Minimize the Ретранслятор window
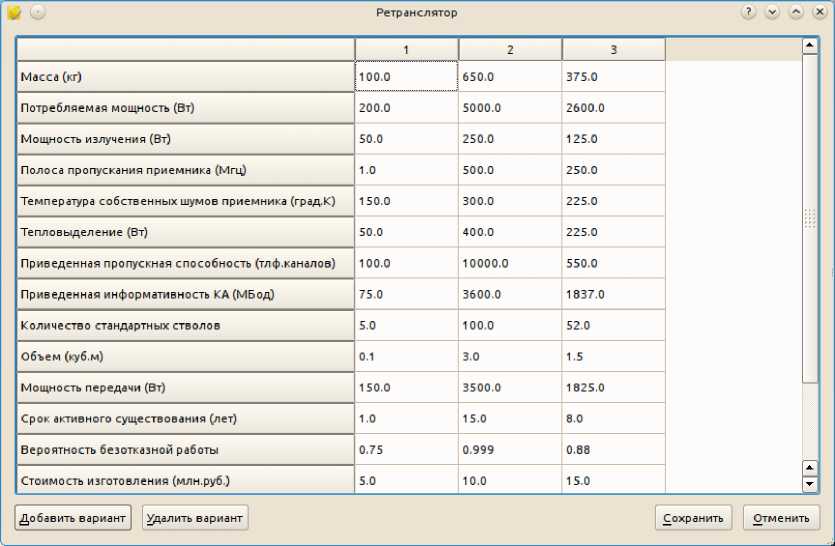Screen dimensions: 835x546 coord(772,13)
